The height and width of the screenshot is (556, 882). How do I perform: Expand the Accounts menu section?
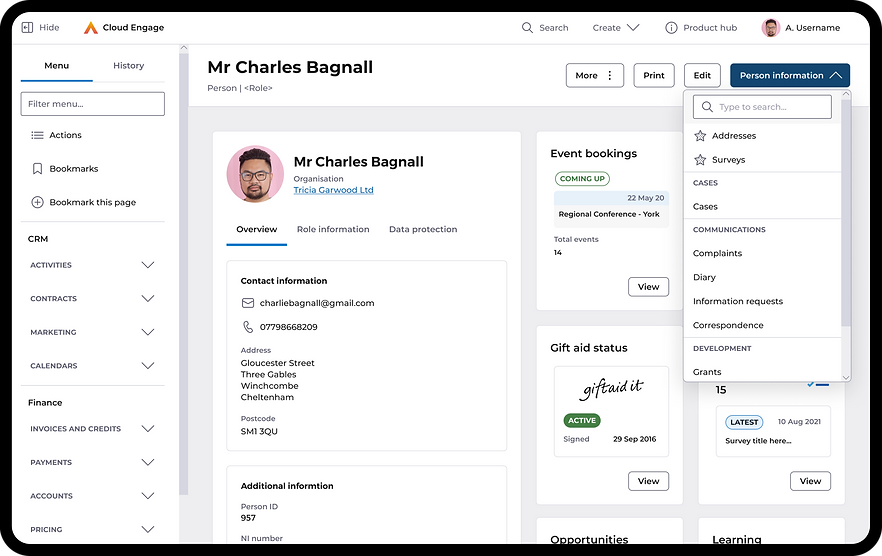pyautogui.click(x=148, y=496)
